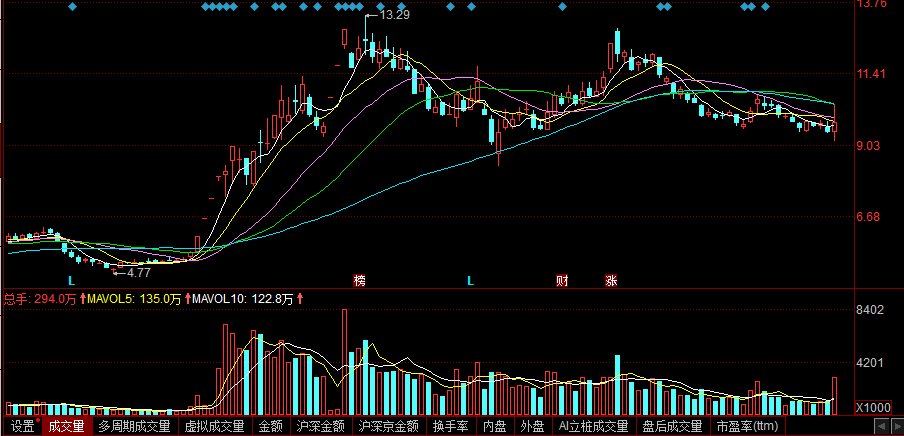Click the leftmost blue diamond news marker
904x436 pixels.
tap(72, 7)
